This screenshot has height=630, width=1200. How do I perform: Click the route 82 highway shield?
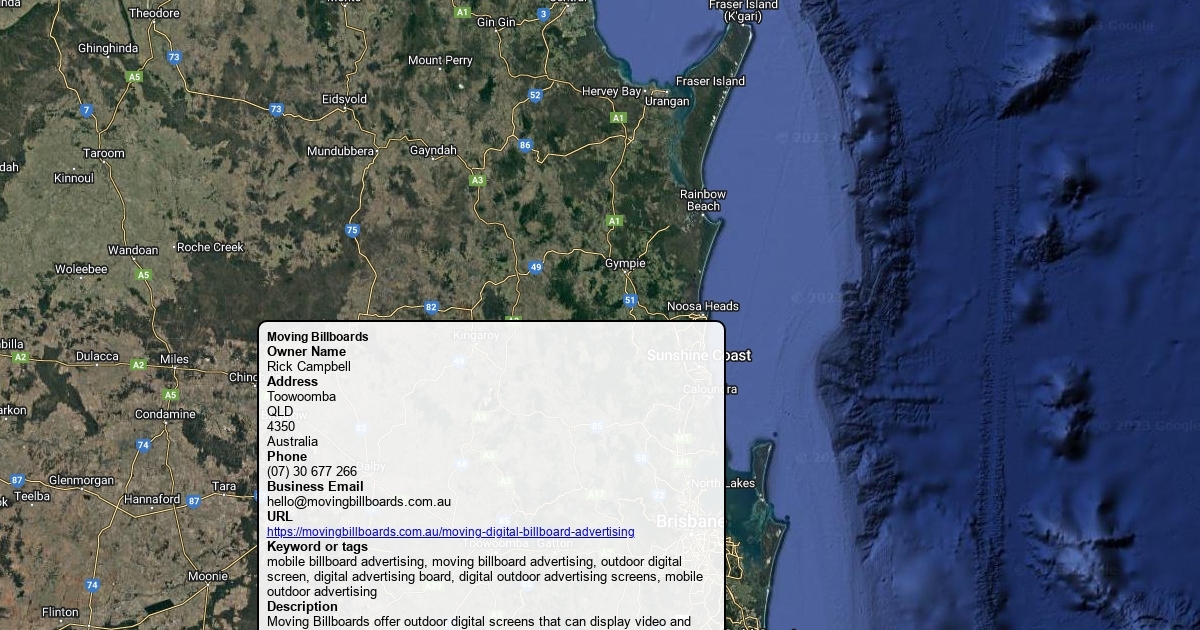[x=431, y=308]
